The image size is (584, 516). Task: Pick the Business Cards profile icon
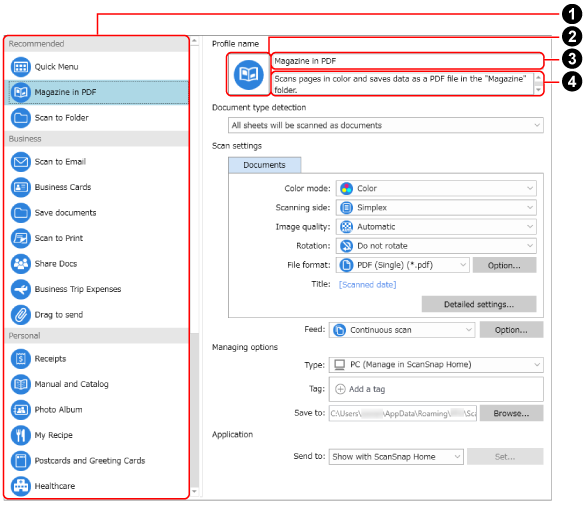pos(20,187)
